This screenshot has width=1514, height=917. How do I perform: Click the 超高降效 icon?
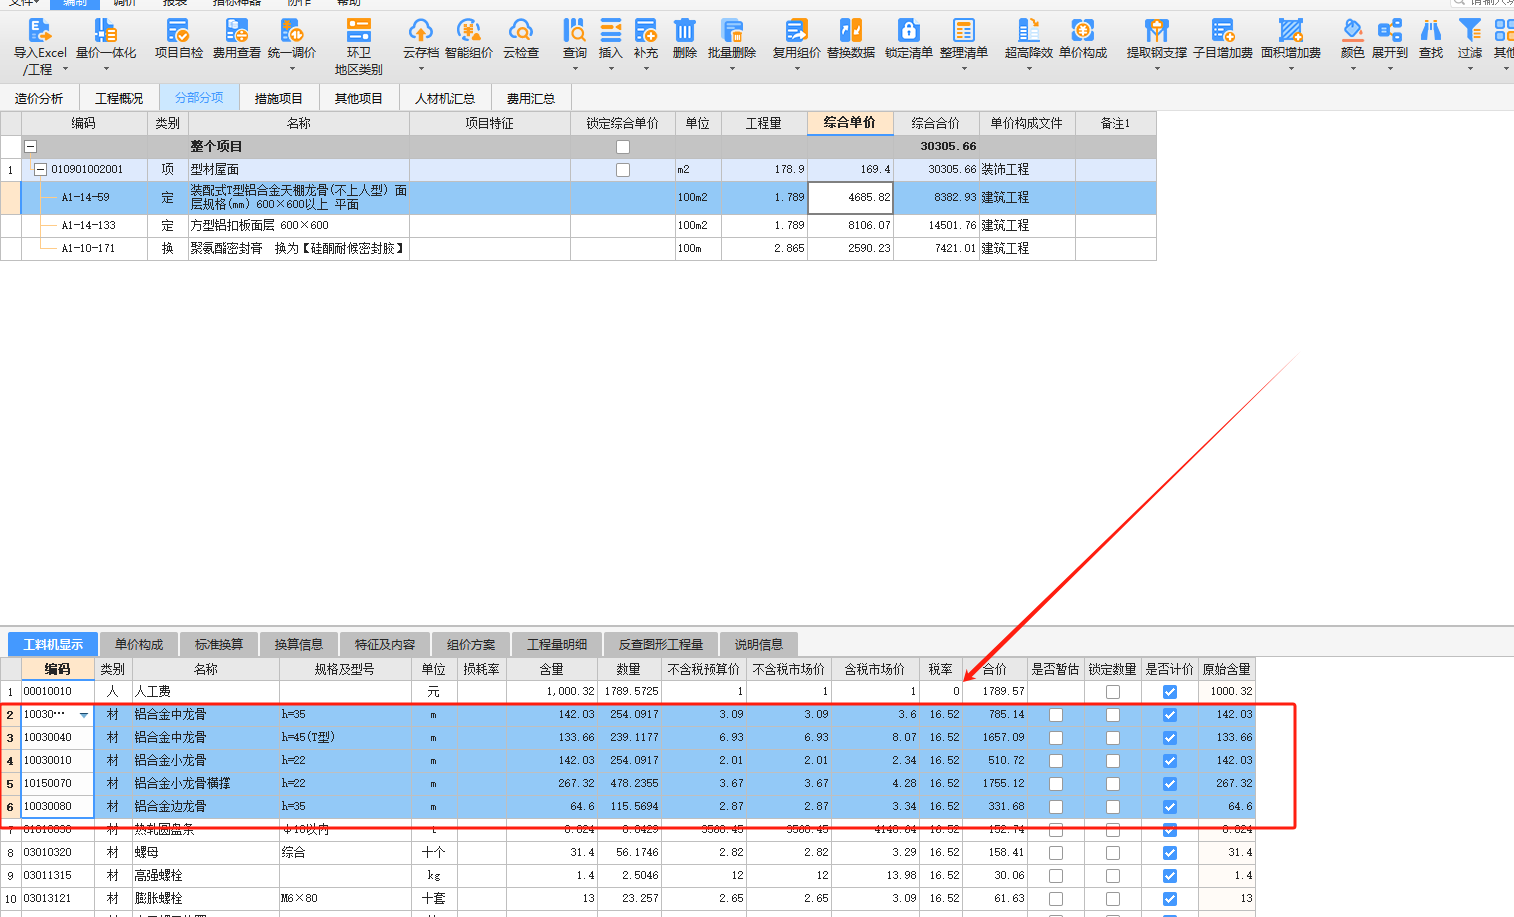click(x=1029, y=31)
